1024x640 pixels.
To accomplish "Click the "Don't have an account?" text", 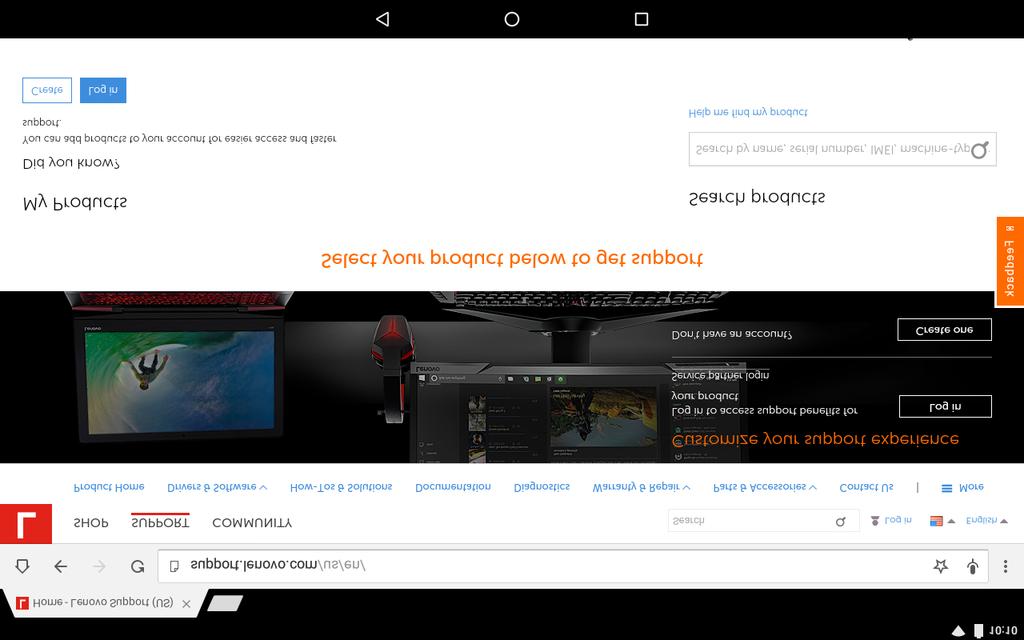I will click(x=731, y=334).
